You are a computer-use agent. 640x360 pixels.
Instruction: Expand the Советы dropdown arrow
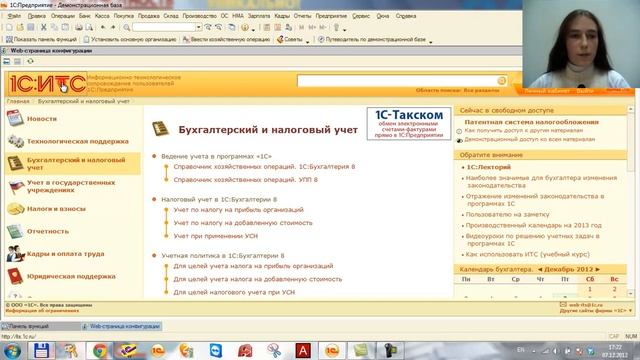coord(307,41)
